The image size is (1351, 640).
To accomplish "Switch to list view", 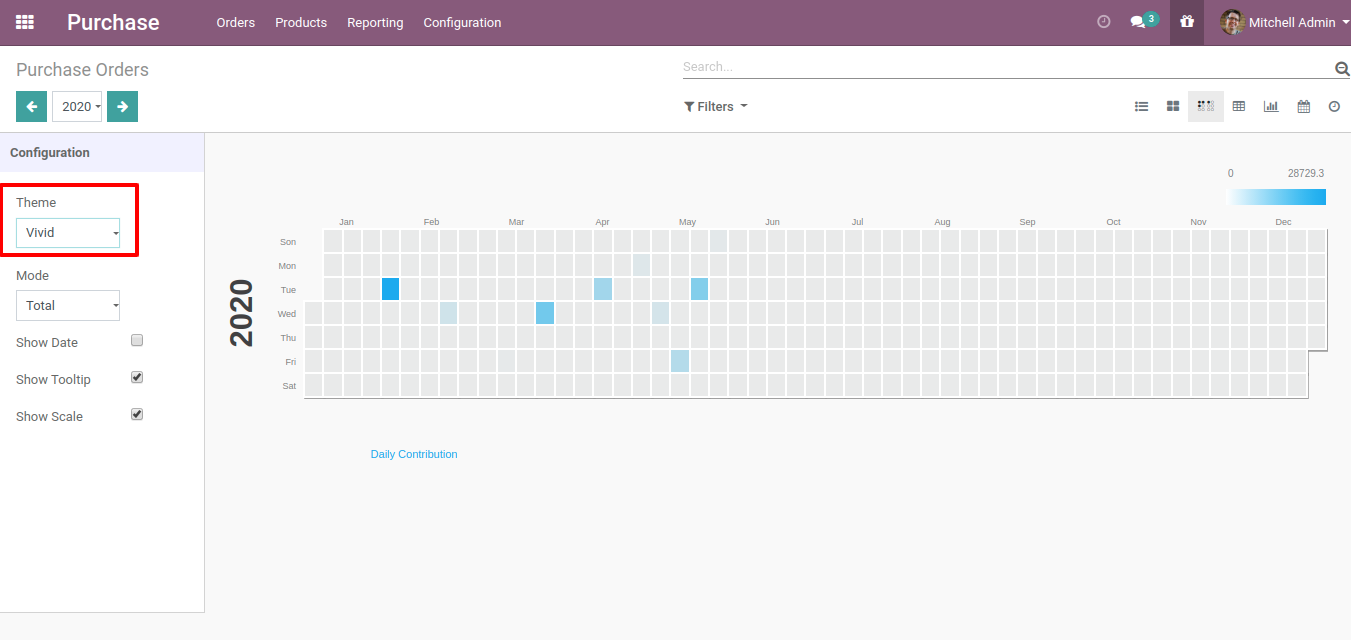I will pos(1141,106).
